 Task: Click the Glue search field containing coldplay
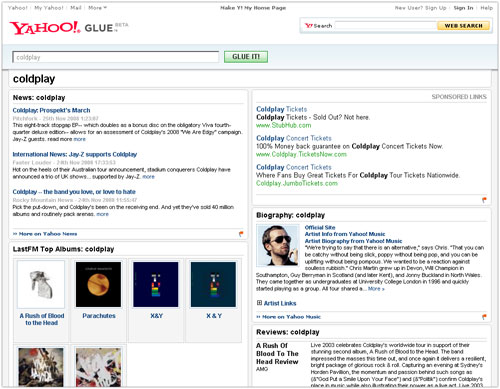(x=116, y=57)
